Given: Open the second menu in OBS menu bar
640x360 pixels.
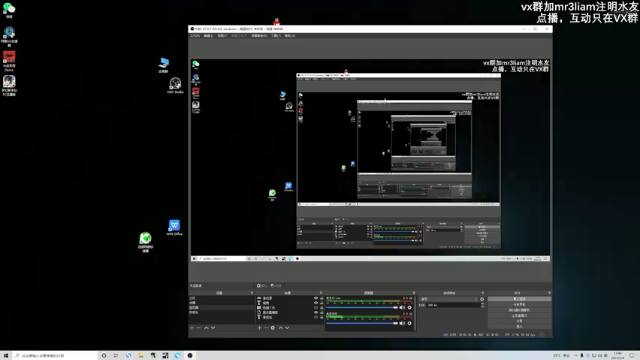Looking at the screenshot, I should pyautogui.click(x=209, y=36).
